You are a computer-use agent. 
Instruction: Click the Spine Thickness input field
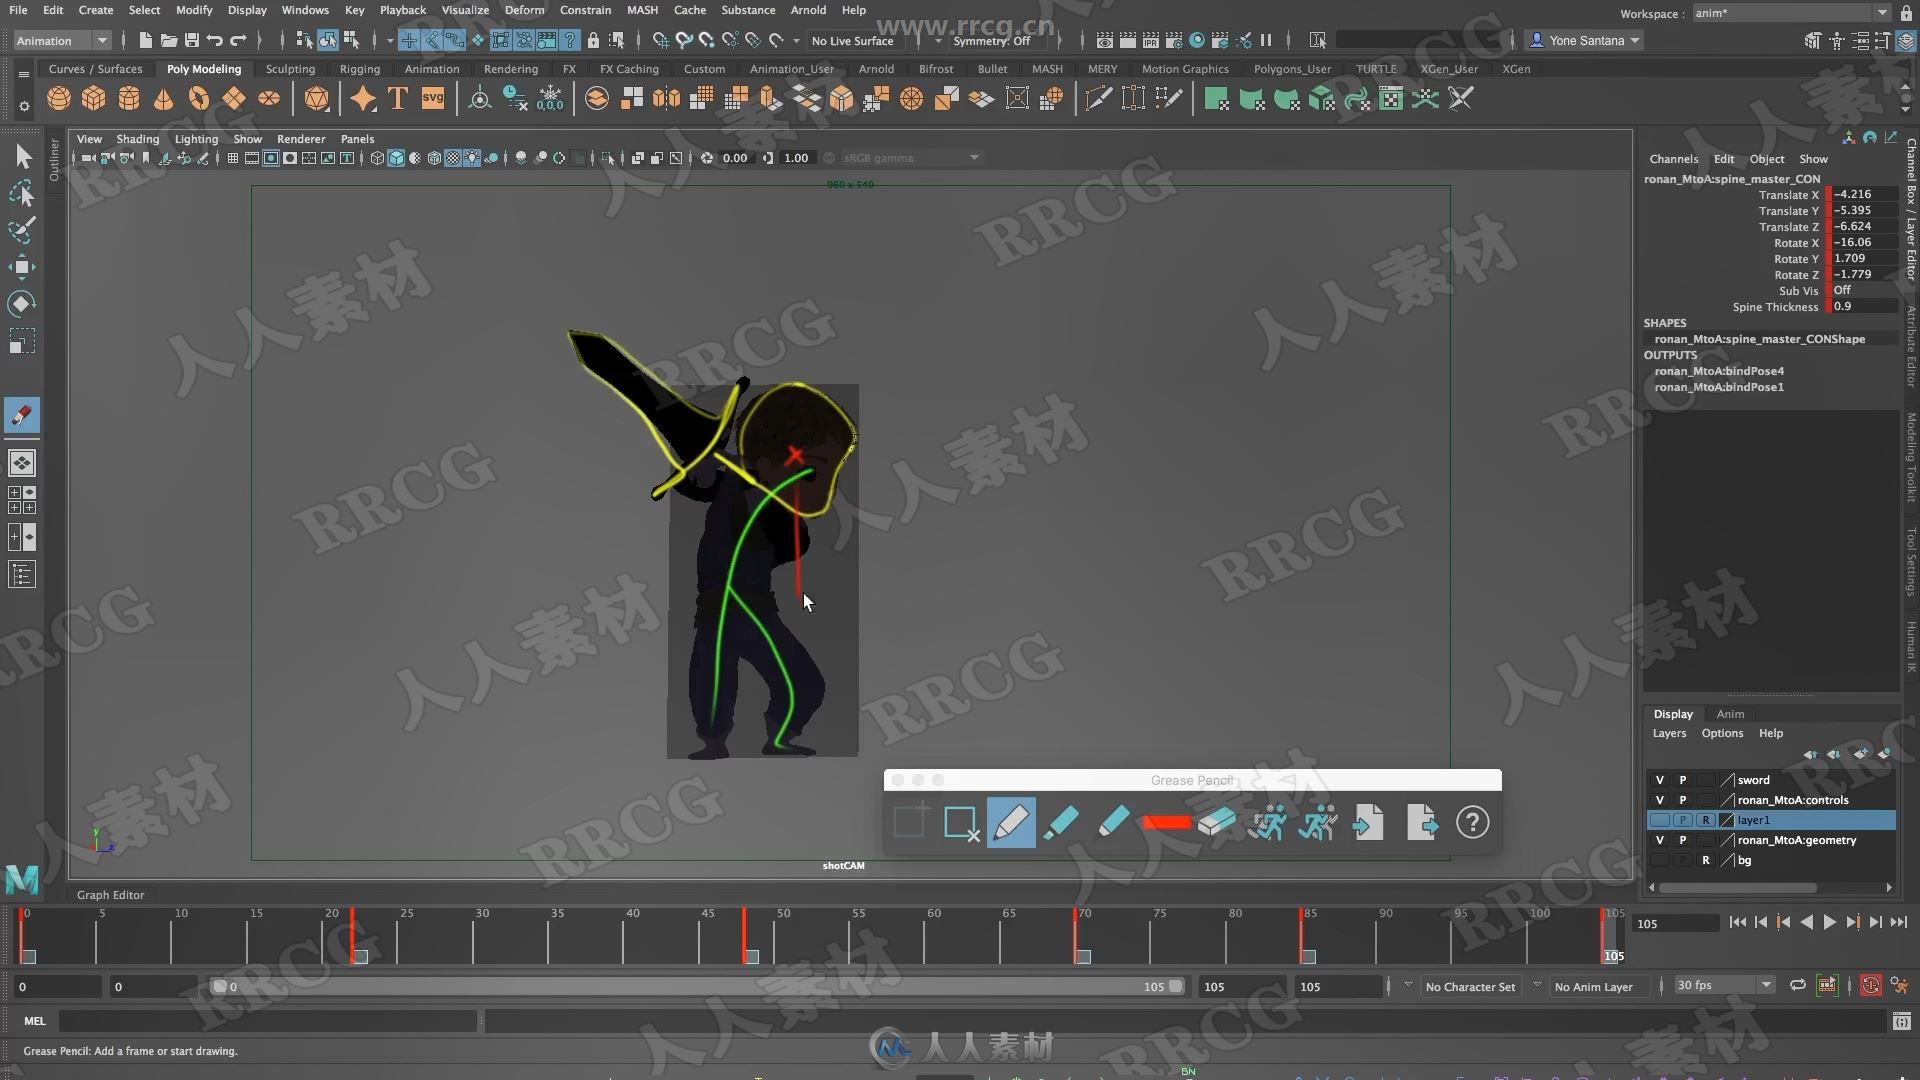[1866, 306]
